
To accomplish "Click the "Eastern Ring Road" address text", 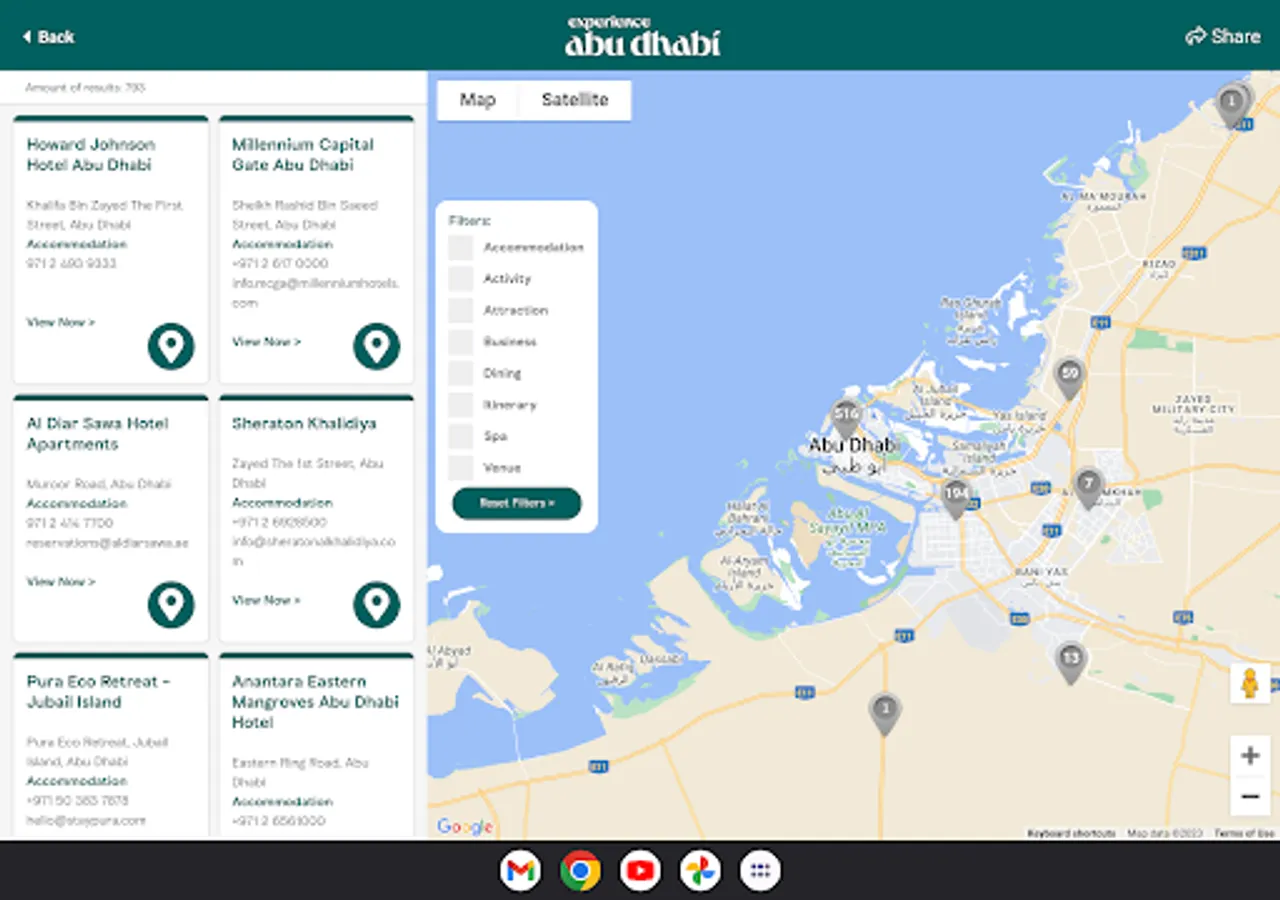I will [300, 773].
